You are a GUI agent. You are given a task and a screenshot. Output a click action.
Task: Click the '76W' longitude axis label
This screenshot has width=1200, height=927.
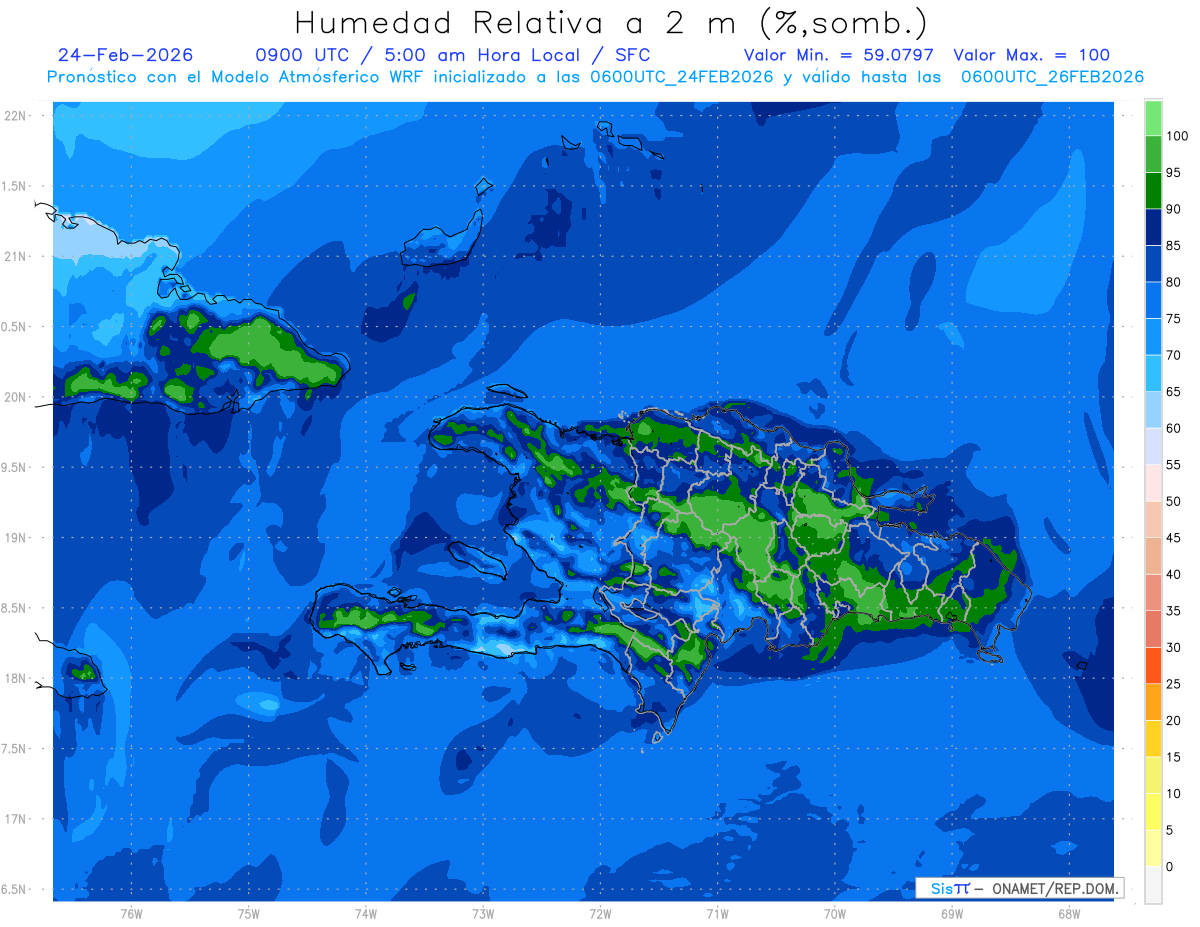click(x=131, y=914)
